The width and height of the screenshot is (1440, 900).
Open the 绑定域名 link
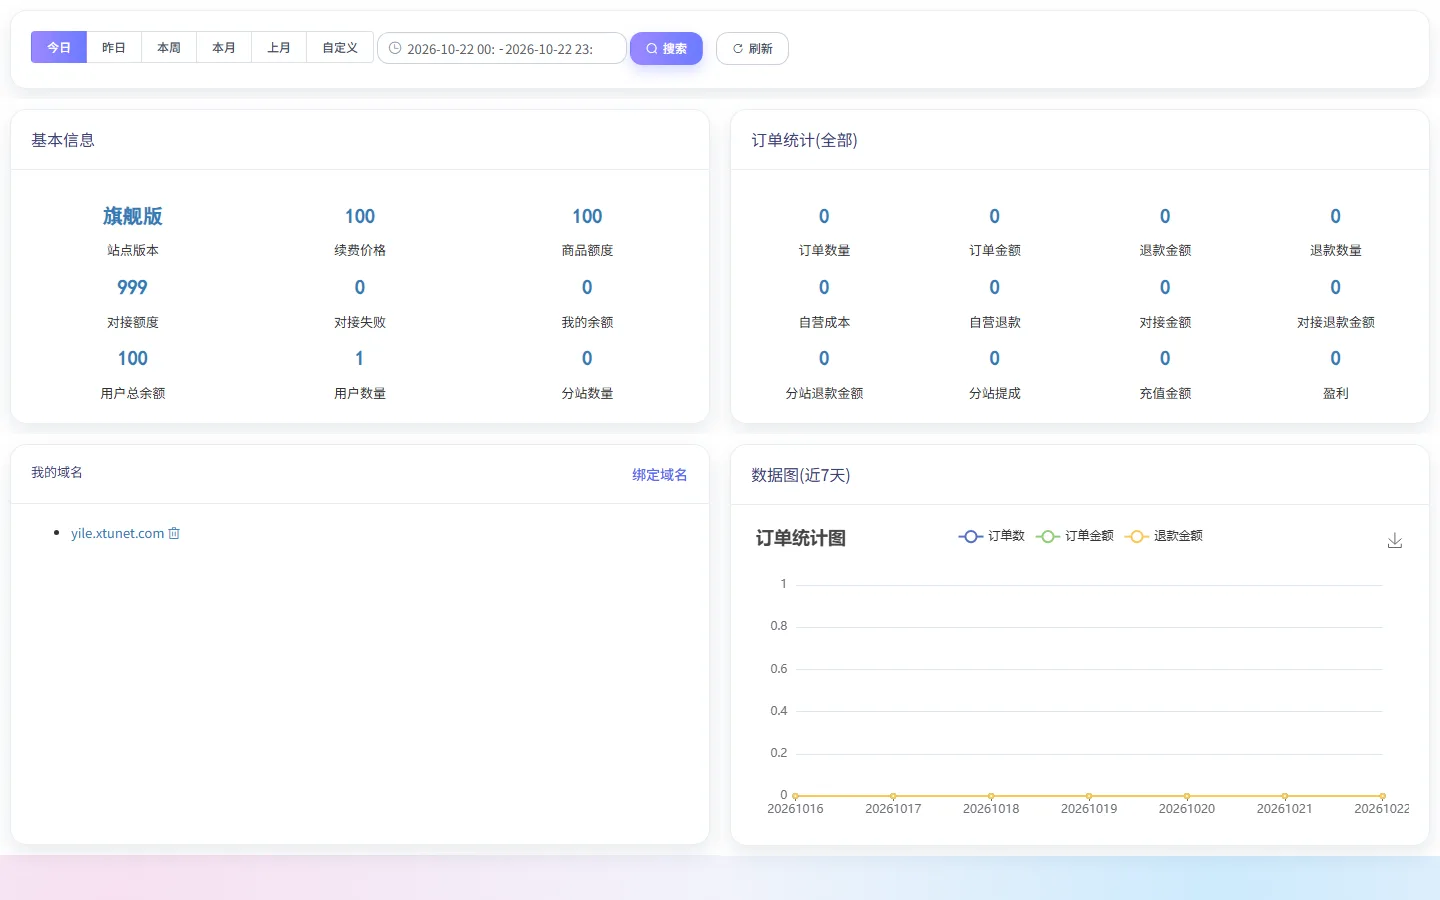[660, 475]
